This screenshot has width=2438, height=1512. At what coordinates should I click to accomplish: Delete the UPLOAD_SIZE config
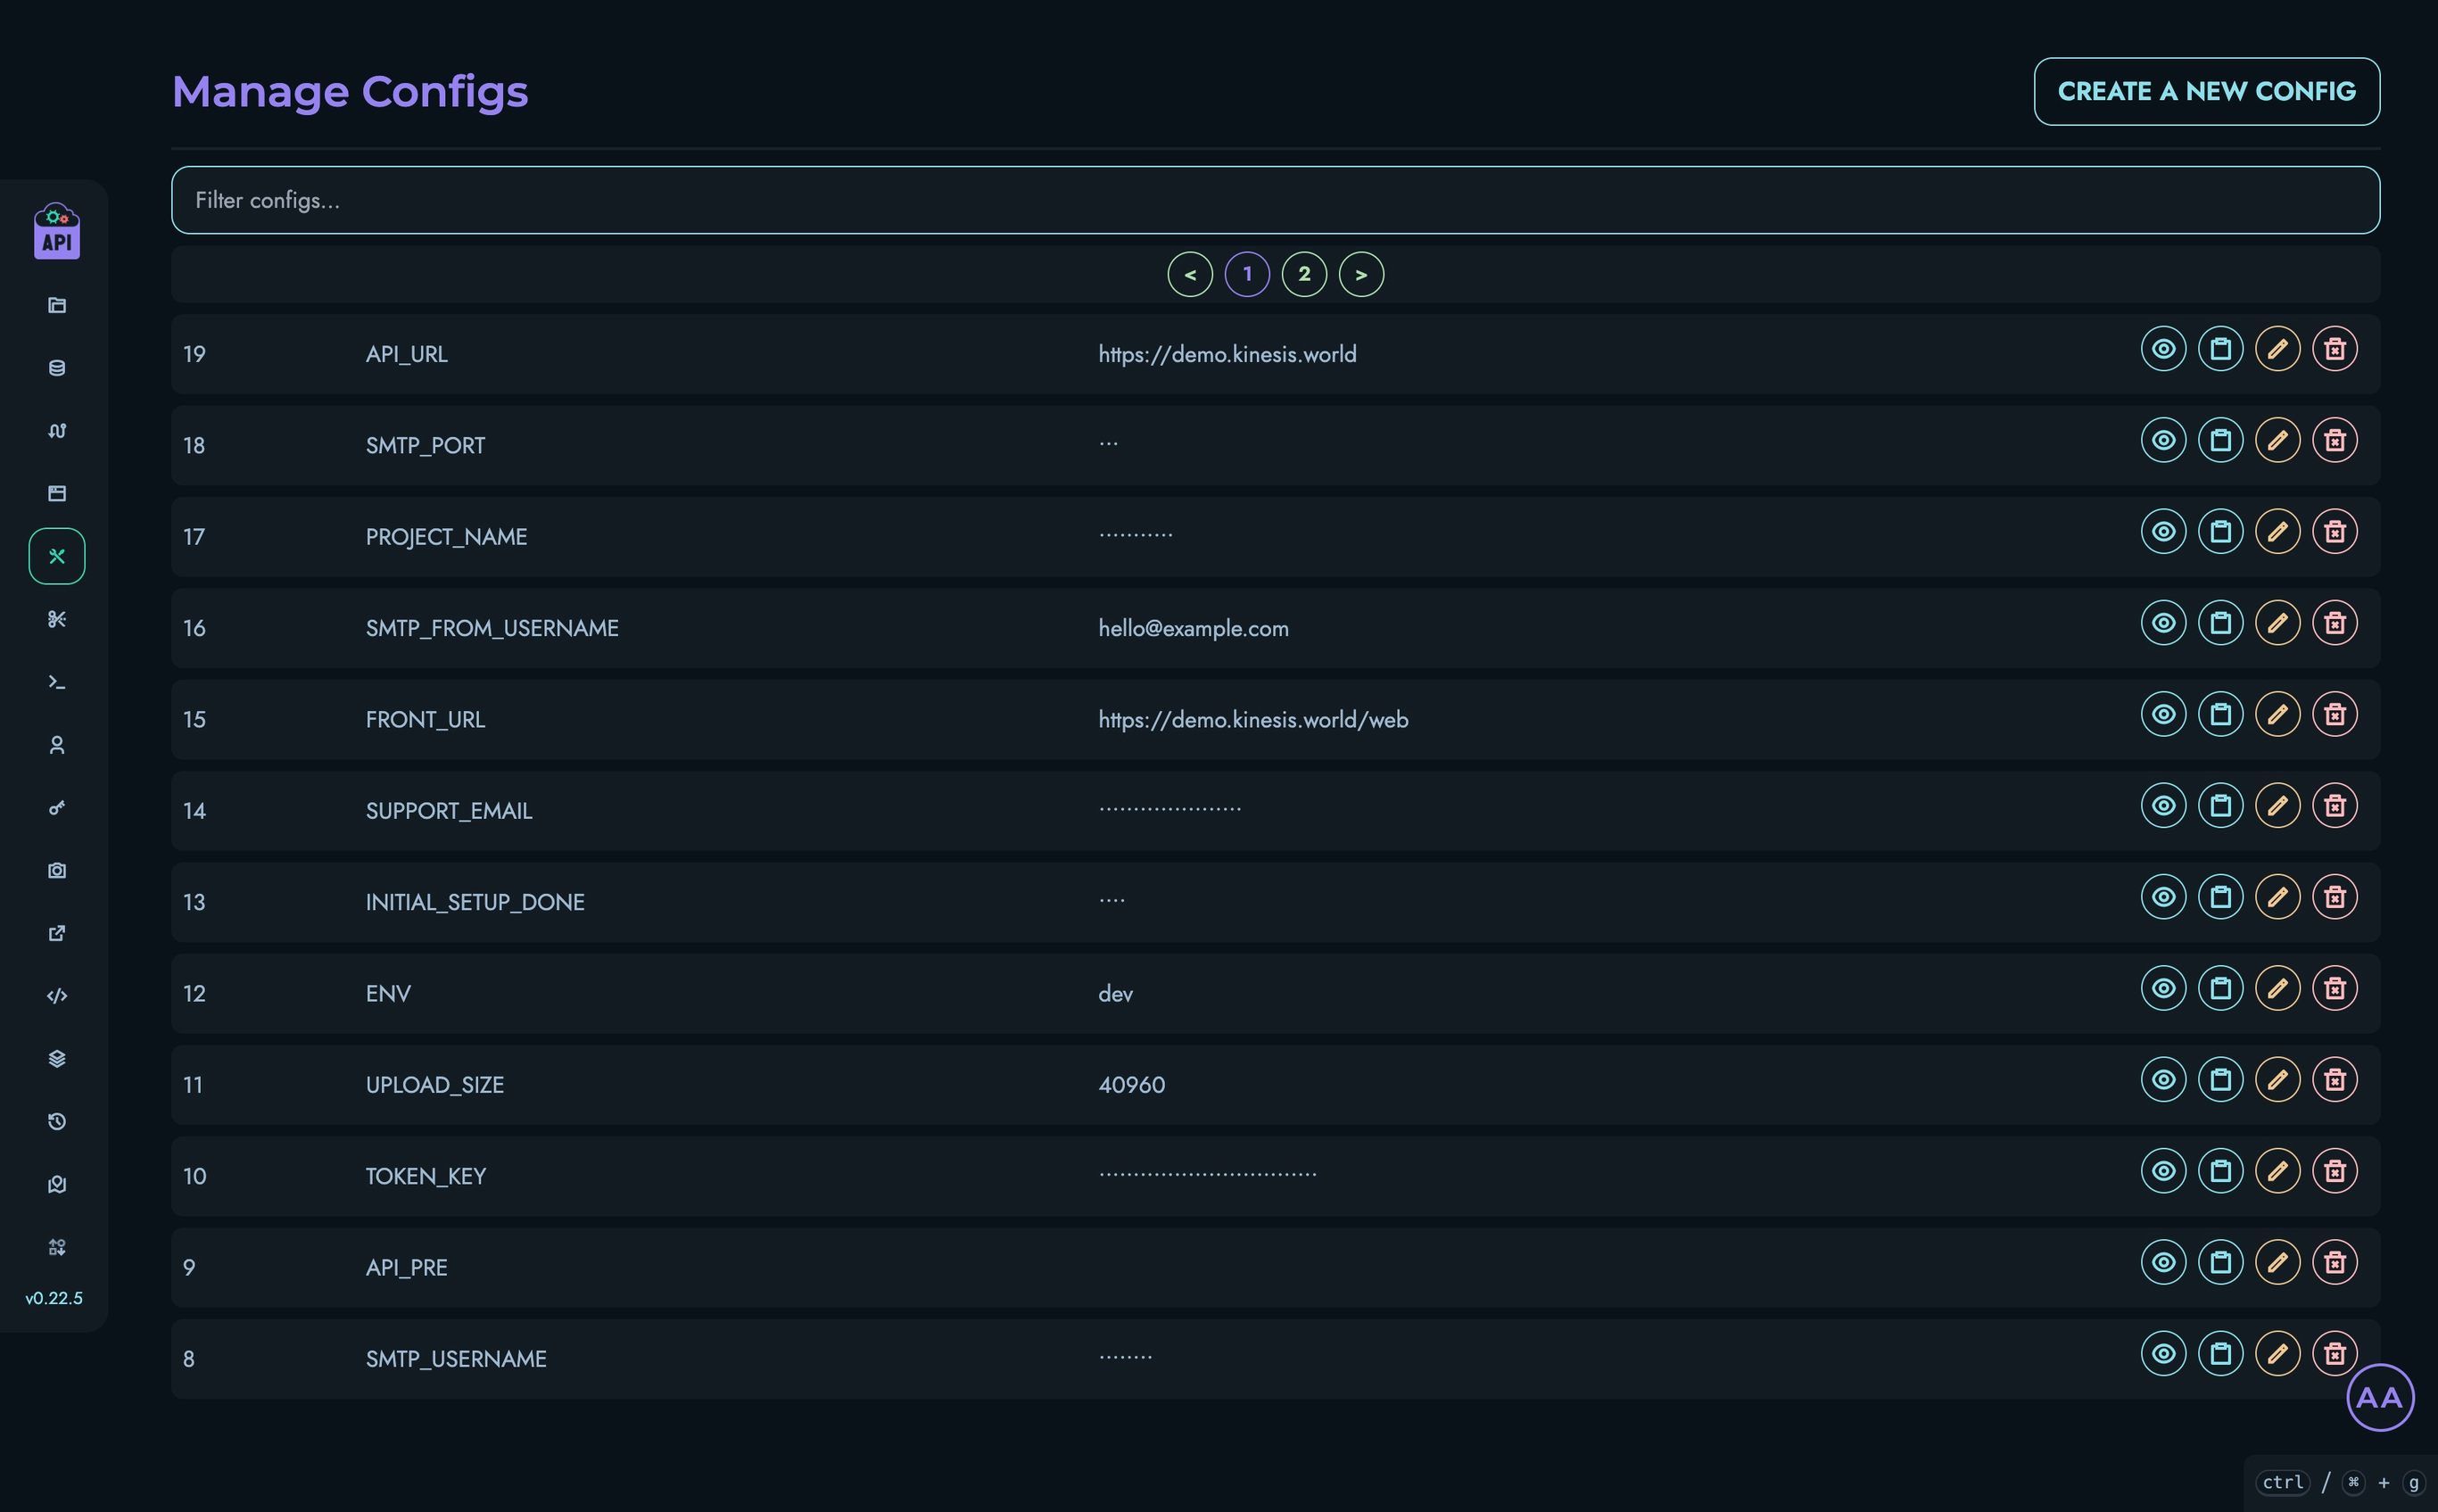tap(2335, 1079)
